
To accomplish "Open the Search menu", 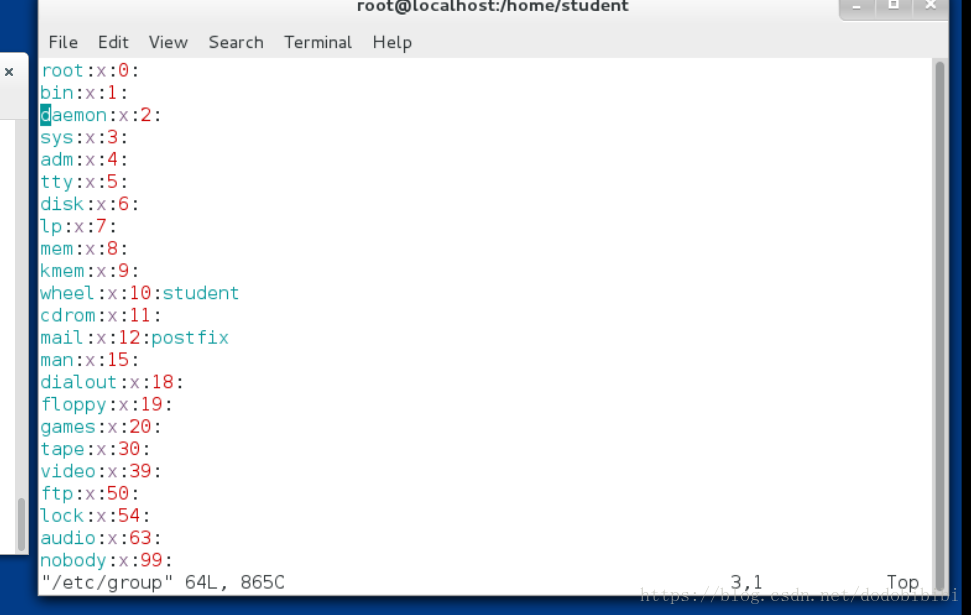I will click(x=236, y=42).
